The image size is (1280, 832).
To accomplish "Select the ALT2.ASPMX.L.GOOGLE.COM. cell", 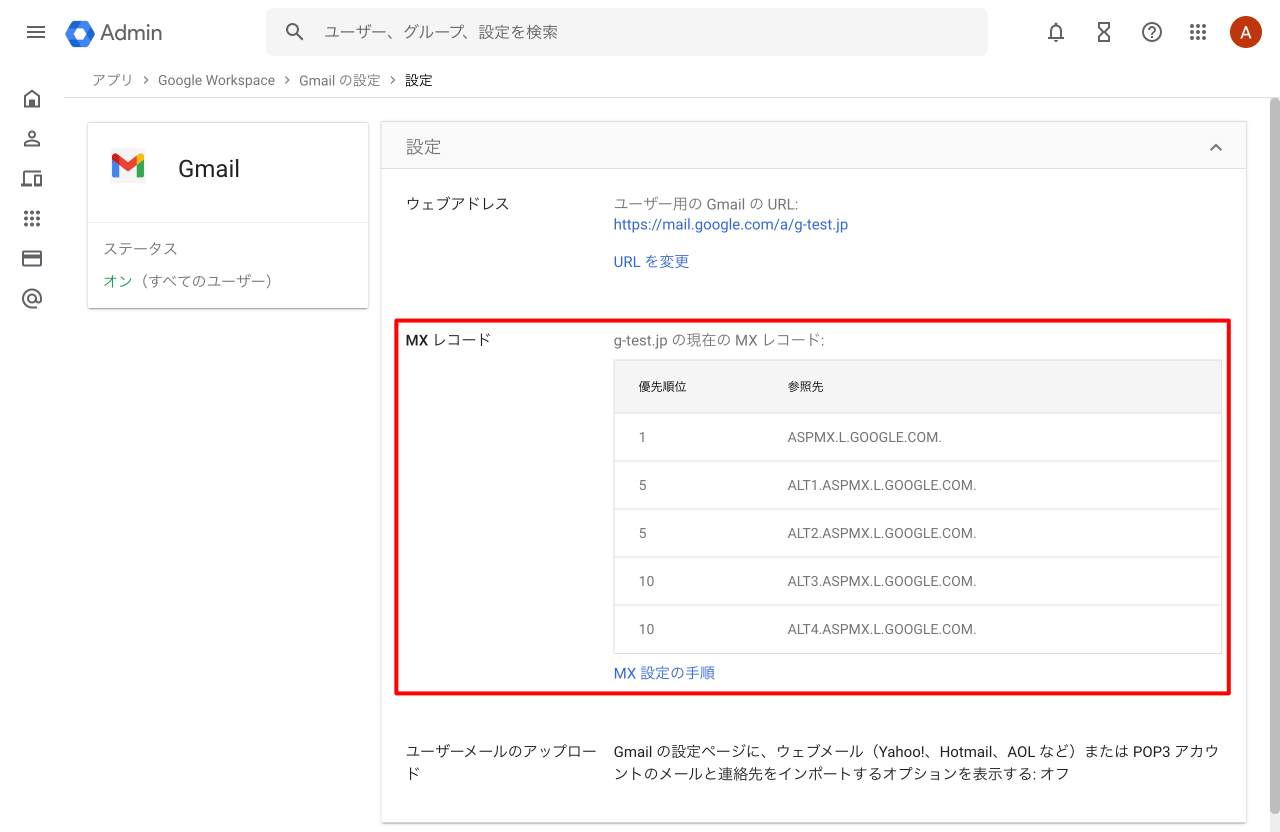I will tap(882, 533).
